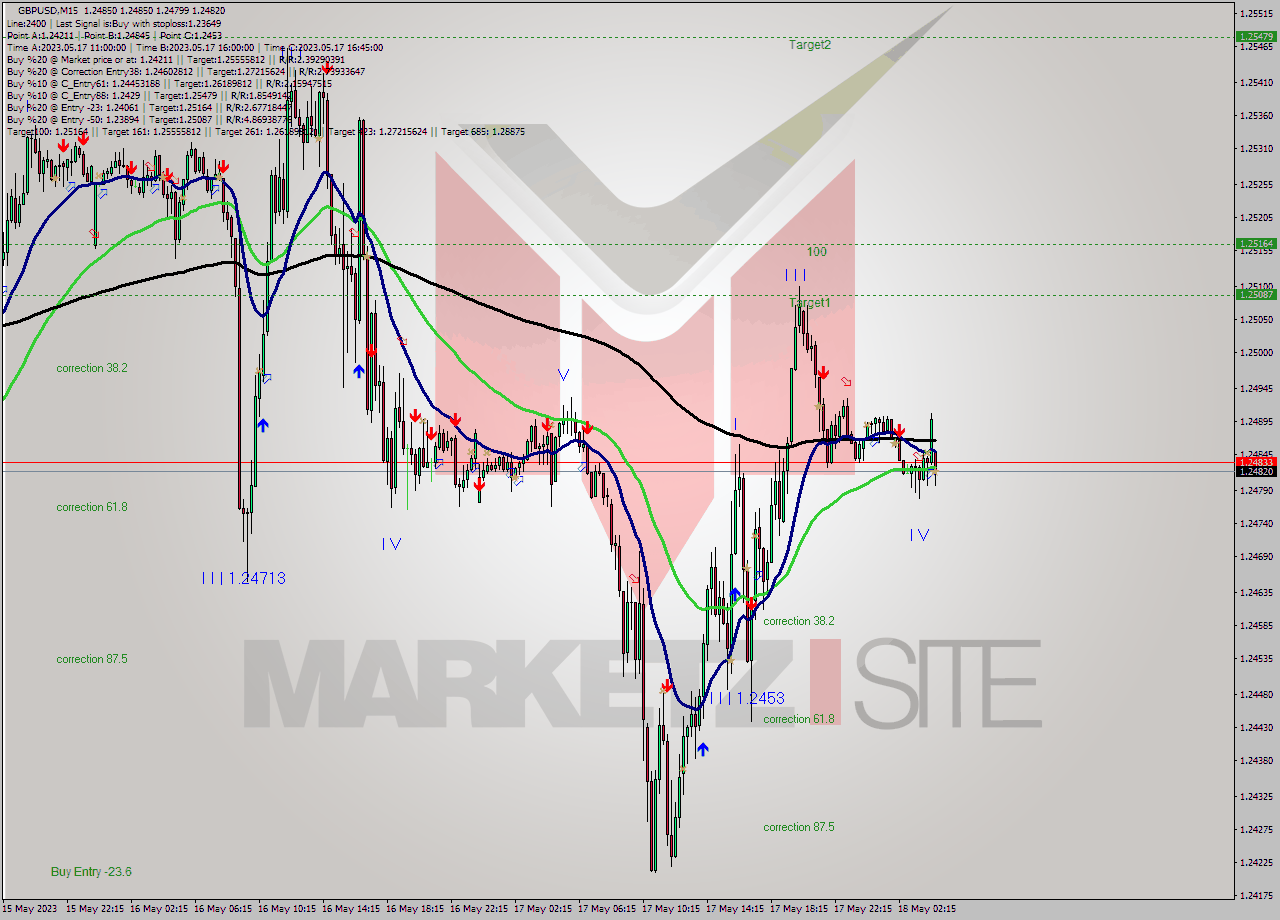The height and width of the screenshot is (920, 1280).
Task: Click the 1.24225 price axis label
Action: 1255,862
